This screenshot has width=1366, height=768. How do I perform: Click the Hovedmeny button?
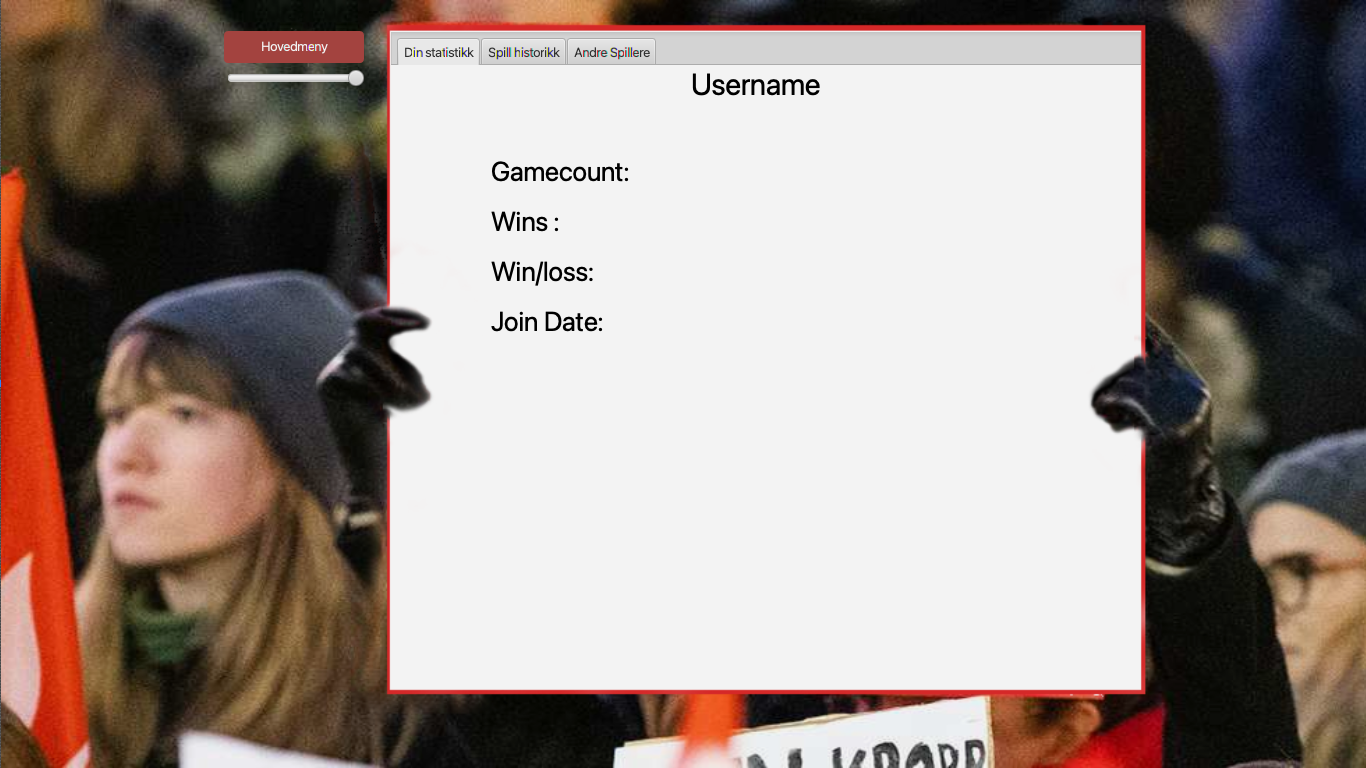(x=294, y=47)
